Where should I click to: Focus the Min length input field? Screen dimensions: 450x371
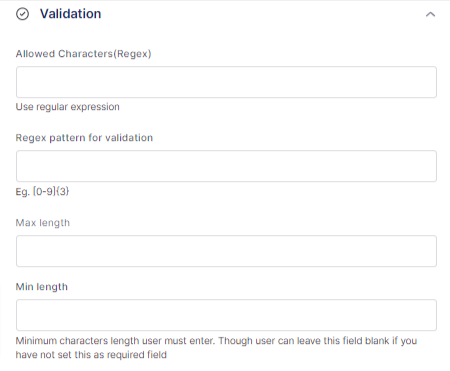tap(226, 315)
